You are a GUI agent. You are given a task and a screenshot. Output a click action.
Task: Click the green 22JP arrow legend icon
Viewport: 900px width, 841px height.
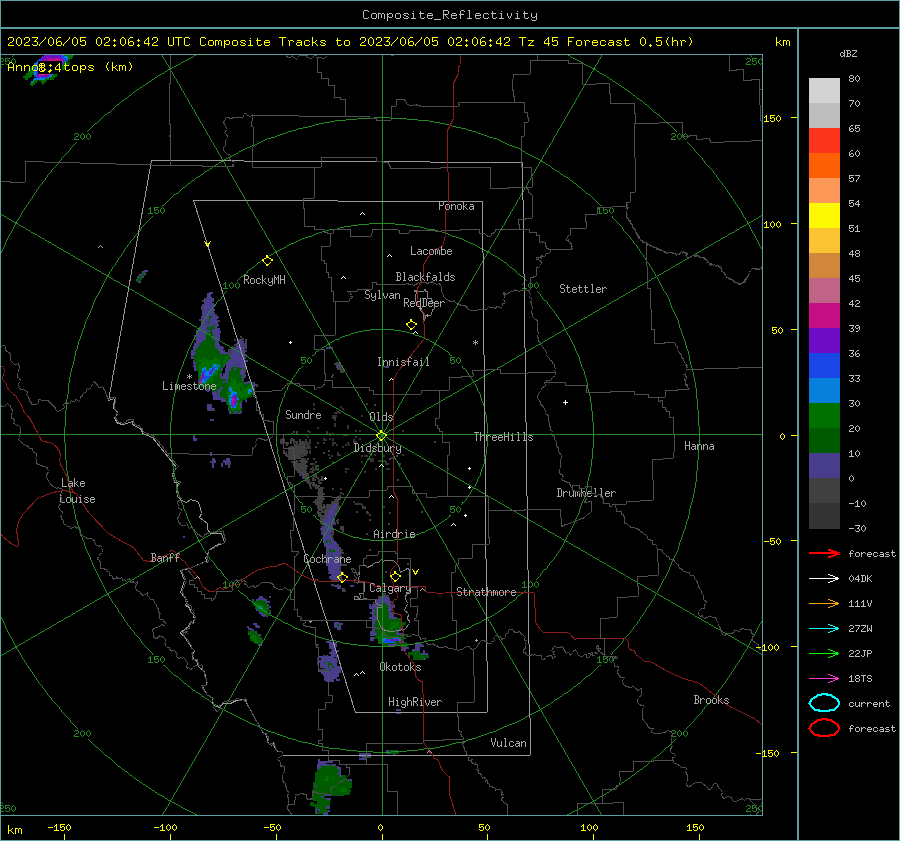click(824, 653)
